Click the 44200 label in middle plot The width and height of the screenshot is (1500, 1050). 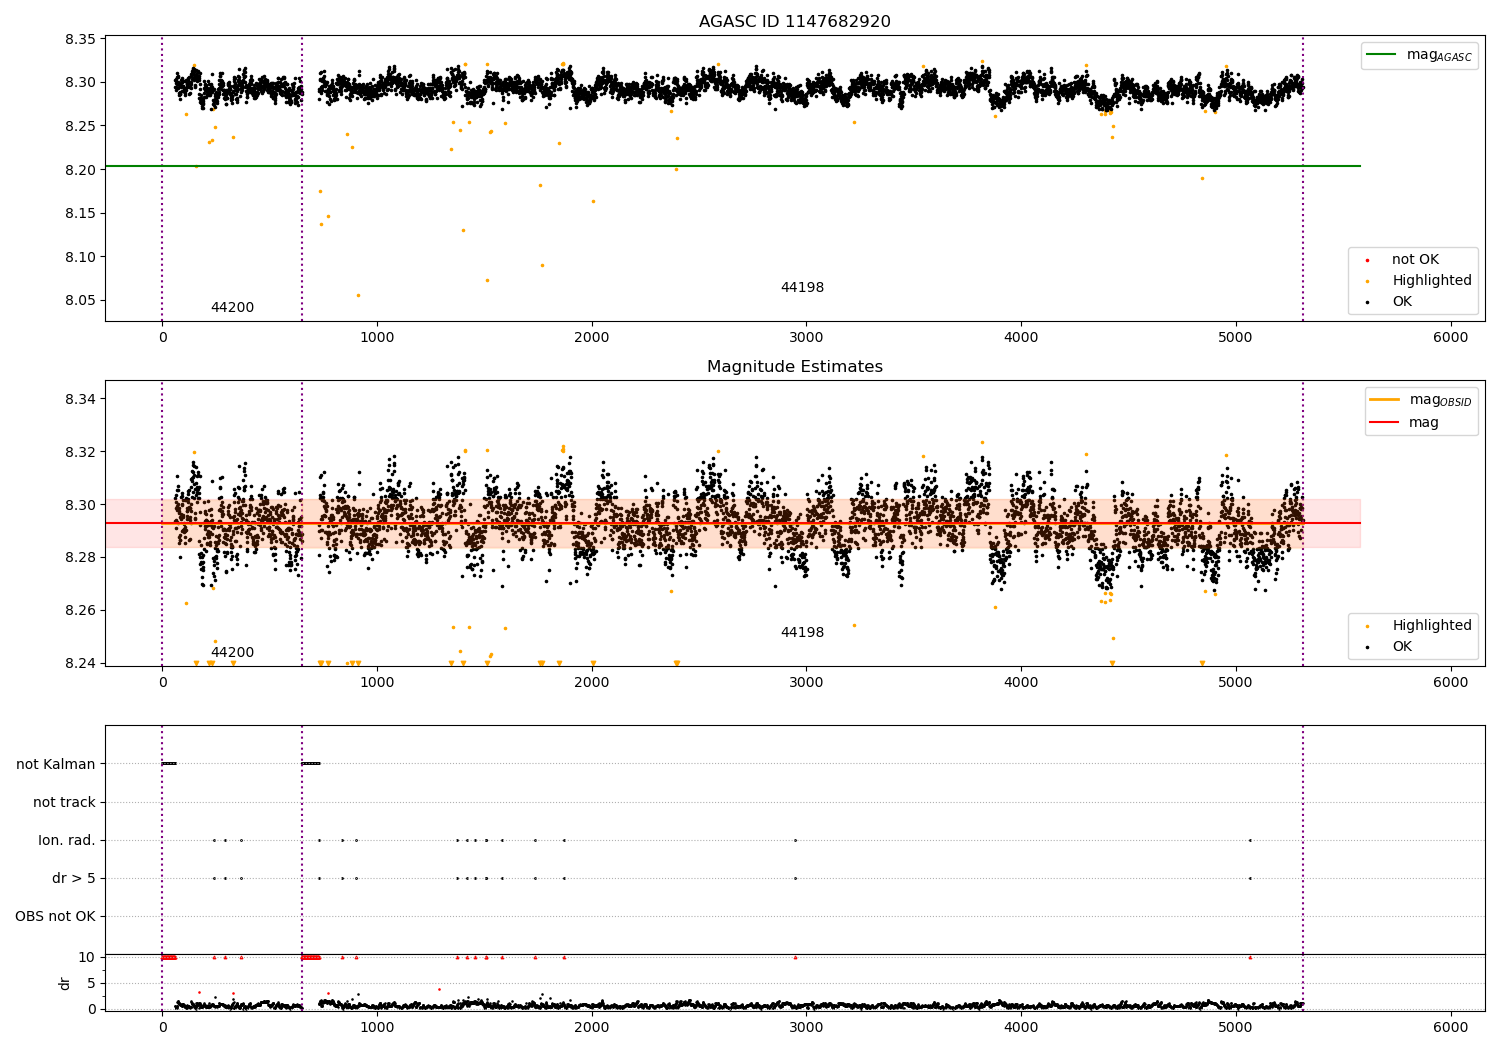pyautogui.click(x=232, y=653)
